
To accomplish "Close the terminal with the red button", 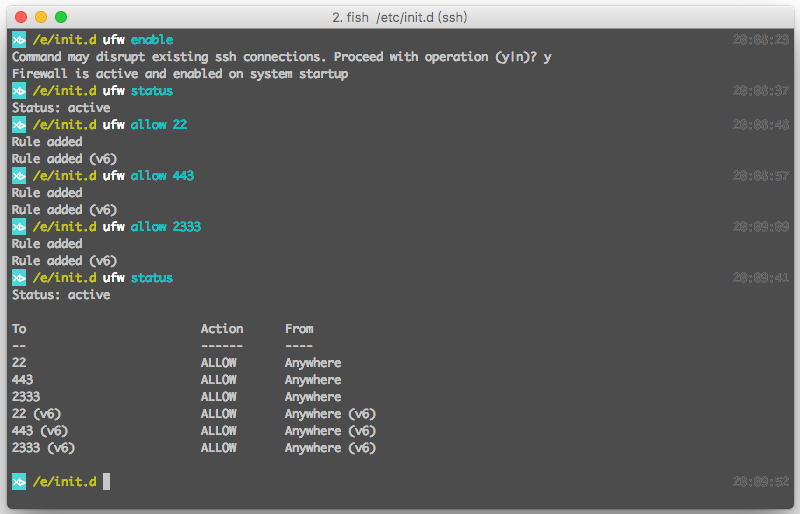I will pyautogui.click(x=21, y=17).
